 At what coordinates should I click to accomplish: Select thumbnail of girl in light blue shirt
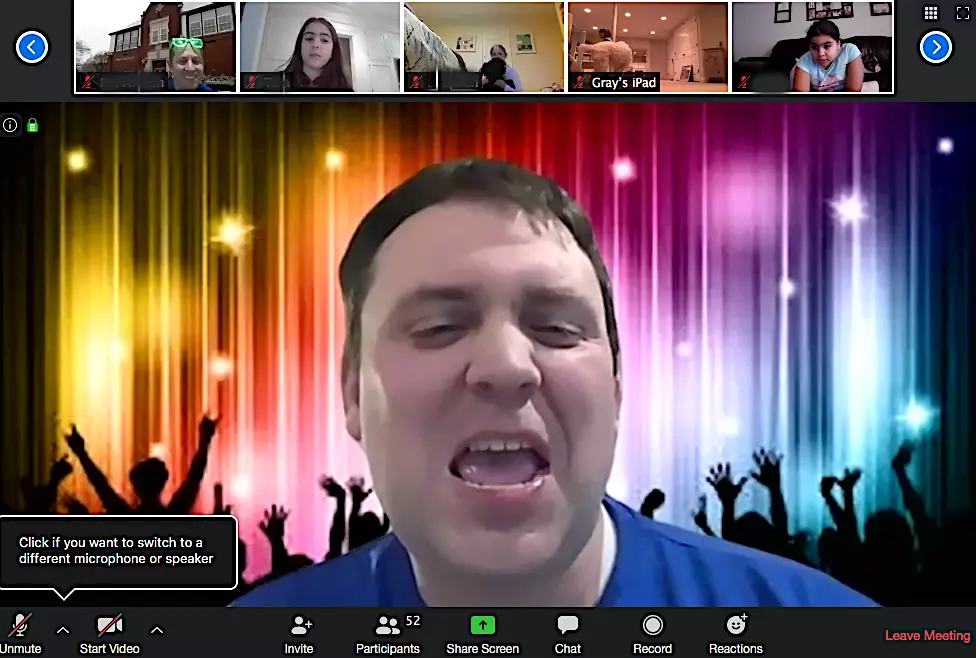pos(812,47)
